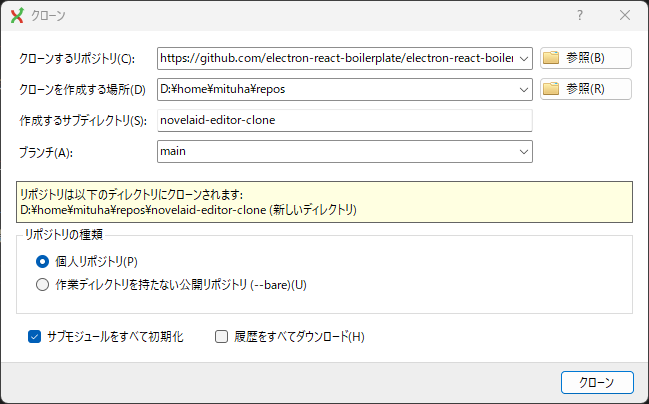Uncheck サブモジュールをすべて初期化 checkbox
Image resolution: width=649 pixels, height=404 pixels.
[34, 337]
